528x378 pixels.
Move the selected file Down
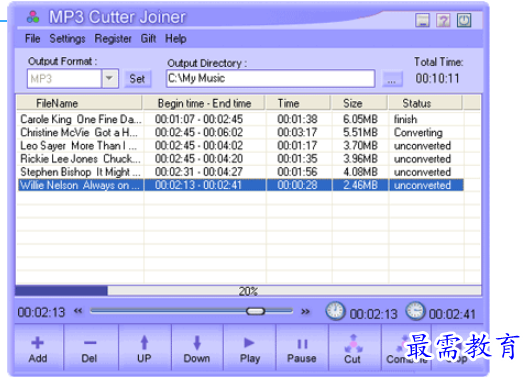click(197, 348)
